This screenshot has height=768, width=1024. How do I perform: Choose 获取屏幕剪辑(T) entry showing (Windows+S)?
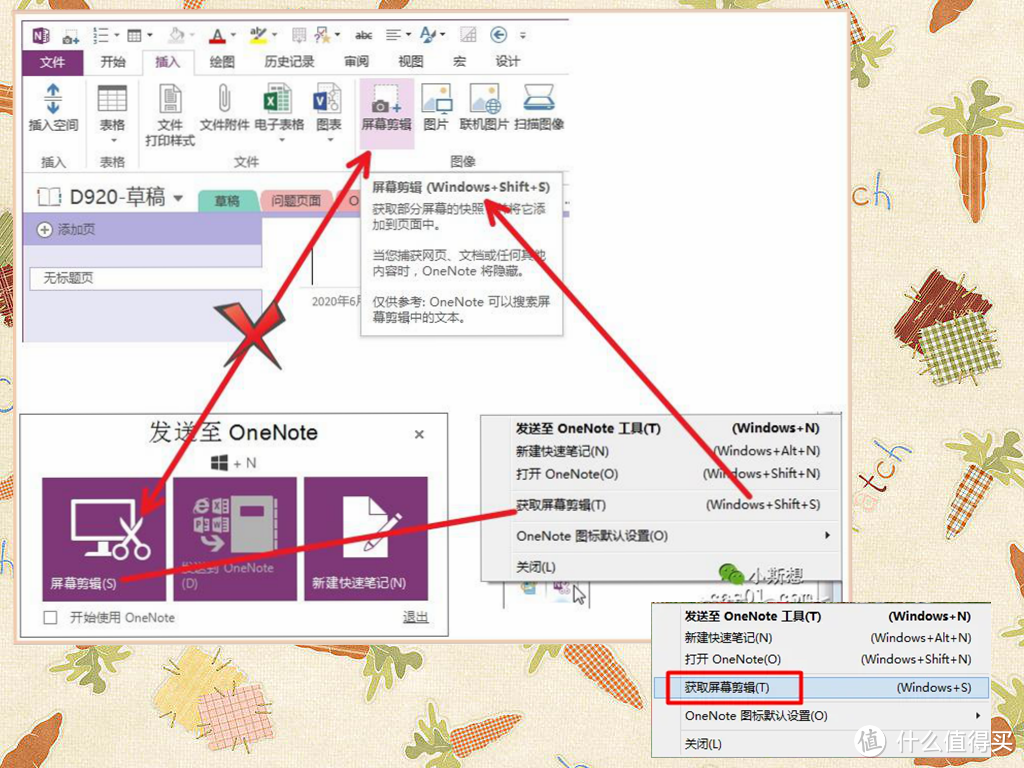[x=822, y=688]
